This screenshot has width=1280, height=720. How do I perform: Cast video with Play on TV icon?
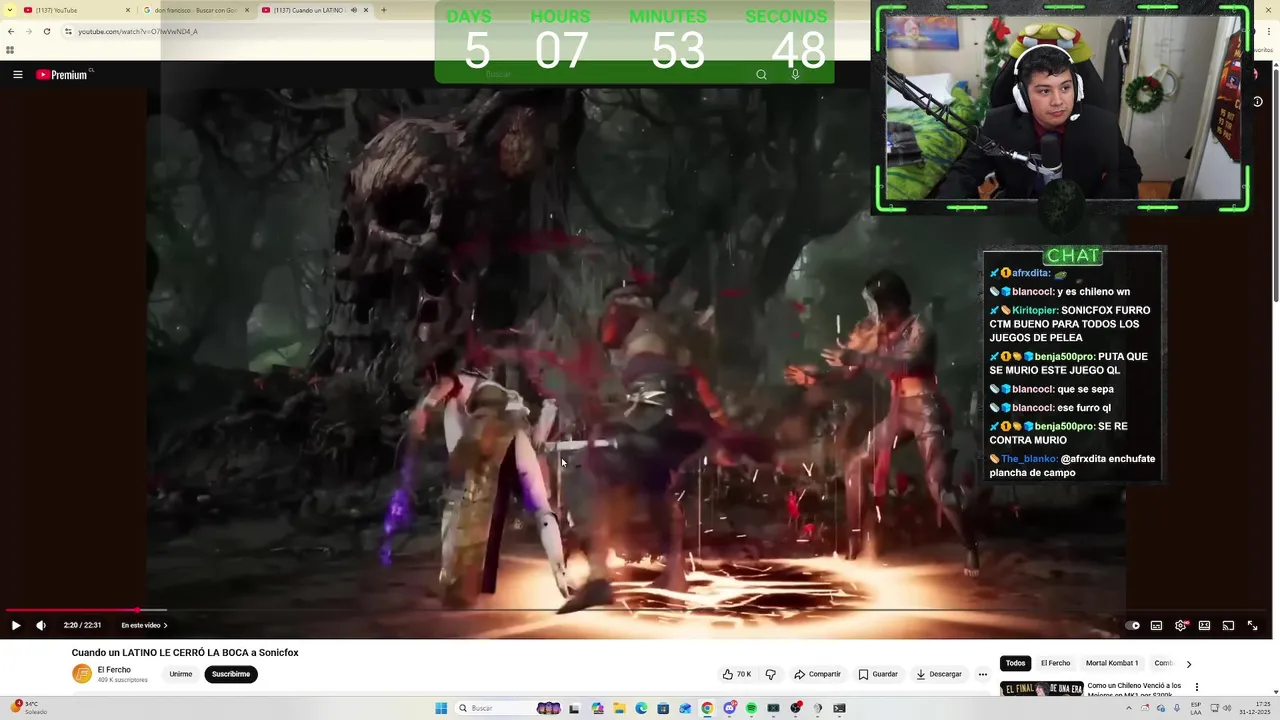point(1228,625)
